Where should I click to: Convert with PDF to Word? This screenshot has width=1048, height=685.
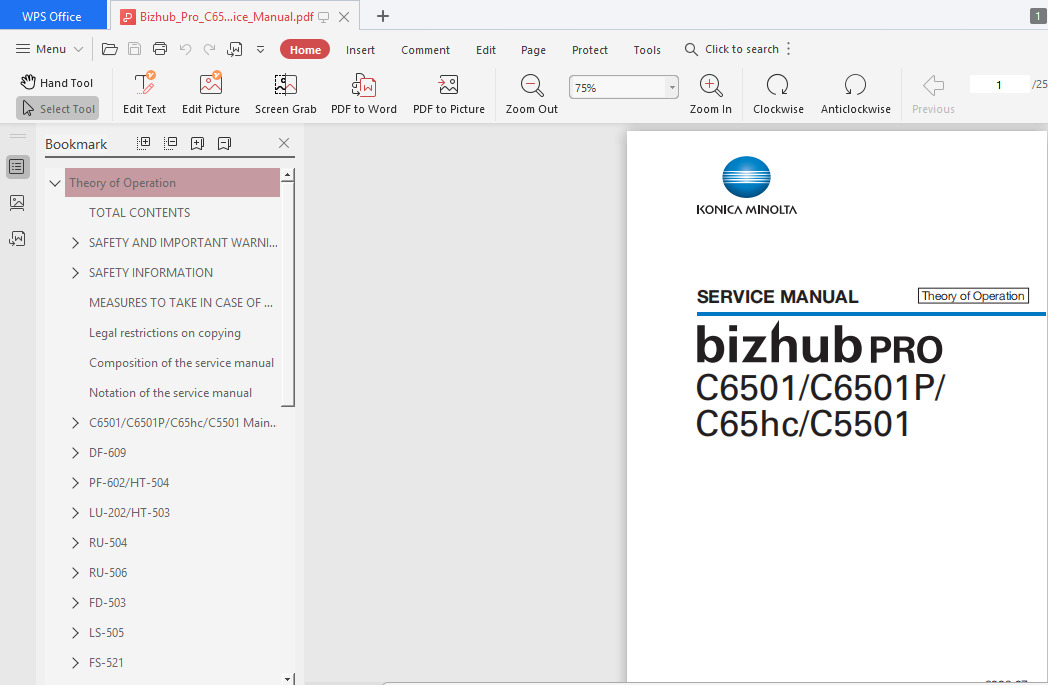pos(364,94)
